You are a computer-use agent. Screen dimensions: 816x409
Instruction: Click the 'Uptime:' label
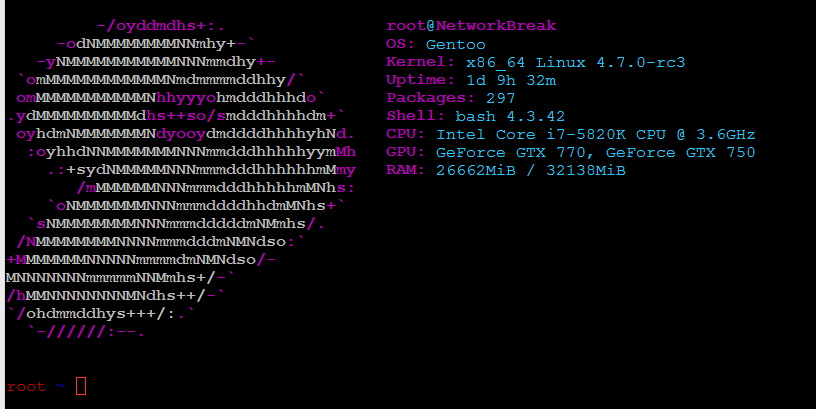click(x=420, y=81)
